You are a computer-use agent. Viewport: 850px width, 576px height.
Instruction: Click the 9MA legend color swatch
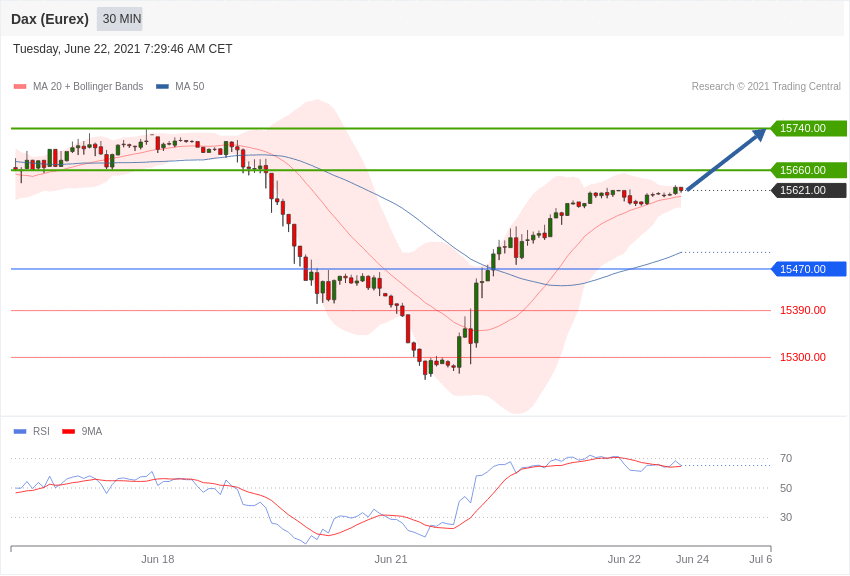coord(68,432)
